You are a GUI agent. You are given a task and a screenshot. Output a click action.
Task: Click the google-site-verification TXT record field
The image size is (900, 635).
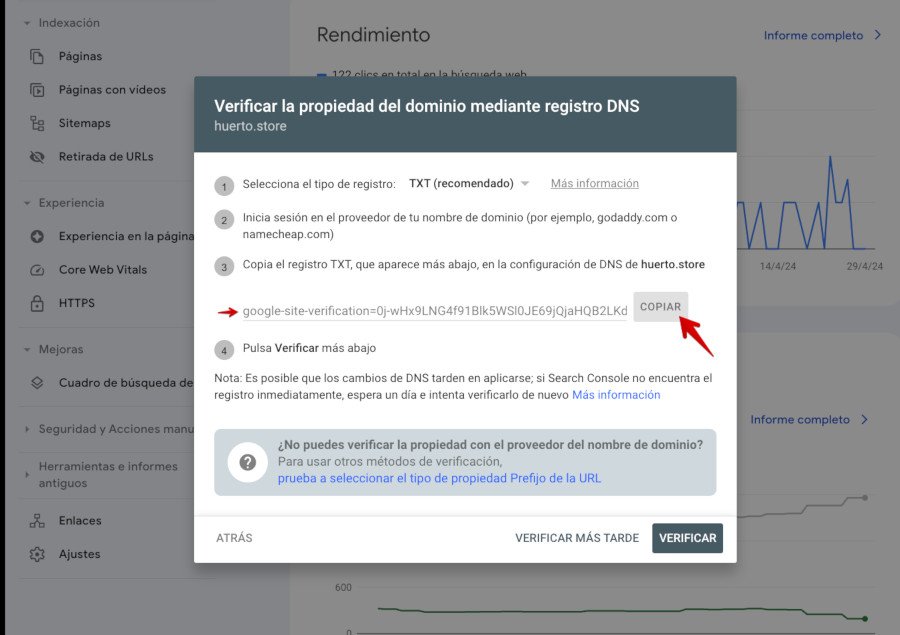(435, 311)
